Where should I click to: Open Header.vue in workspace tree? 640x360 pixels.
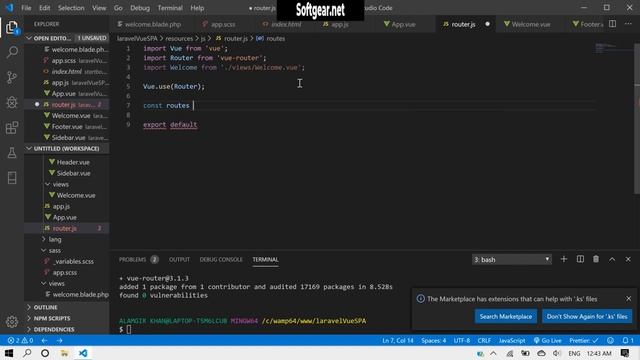pos(73,162)
